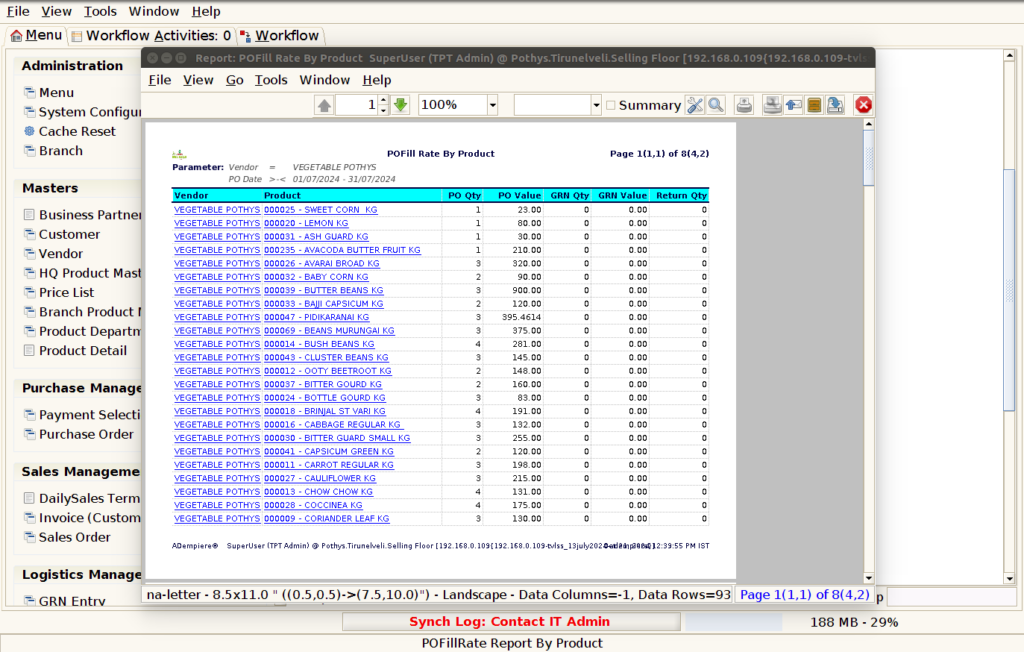The width and height of the screenshot is (1024, 652).
Task: Open File menu in main ADempiere window
Action: pyautogui.click(x=18, y=12)
